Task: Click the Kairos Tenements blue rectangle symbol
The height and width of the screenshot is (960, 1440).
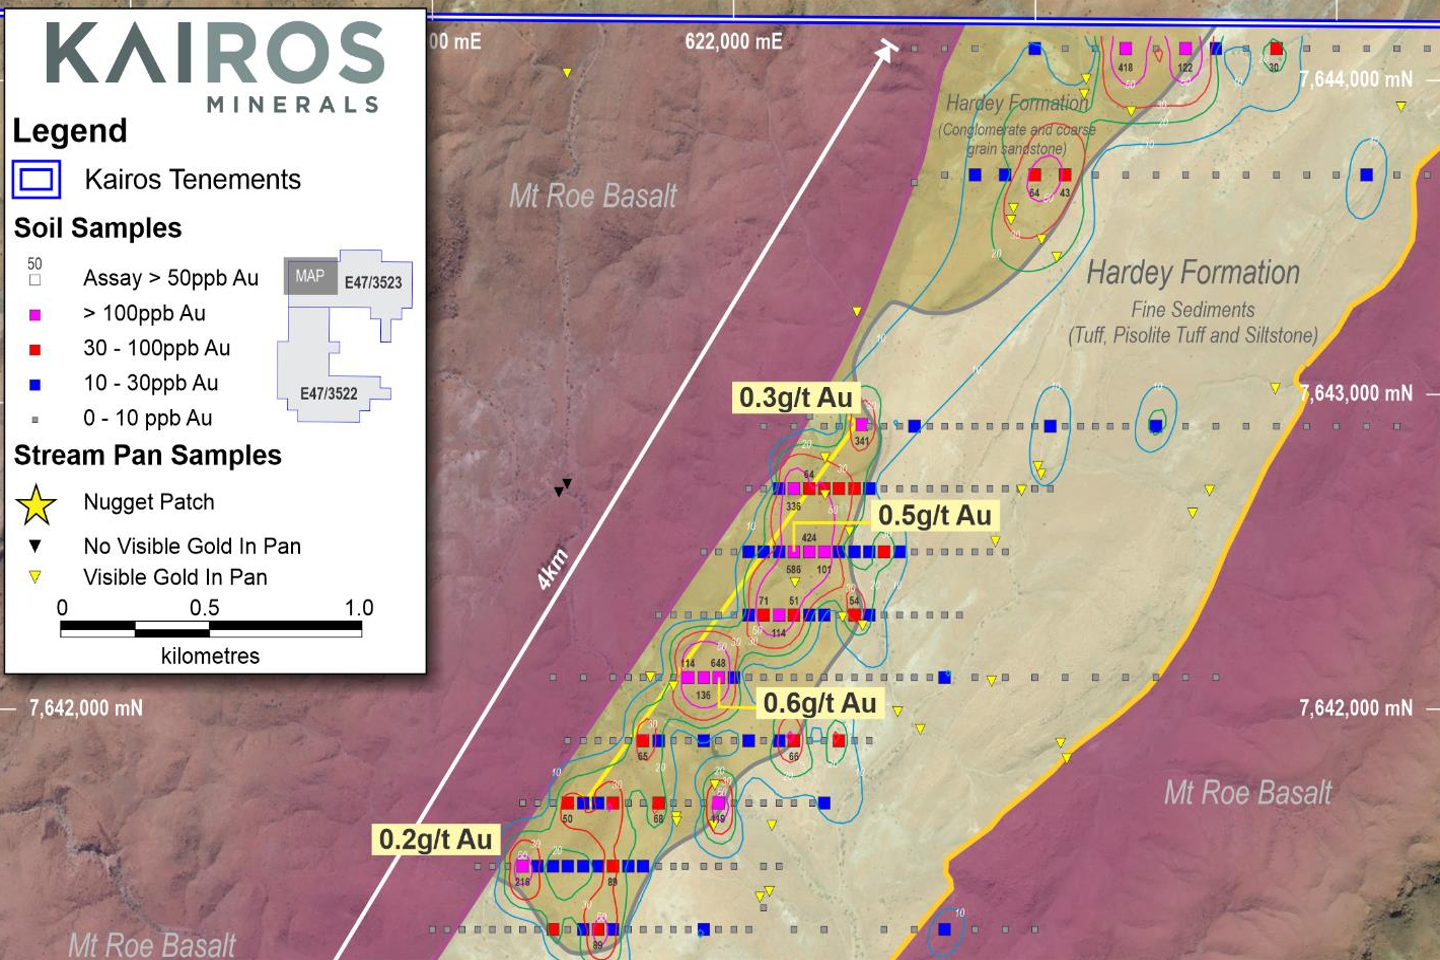Action: pyautogui.click(x=36, y=180)
